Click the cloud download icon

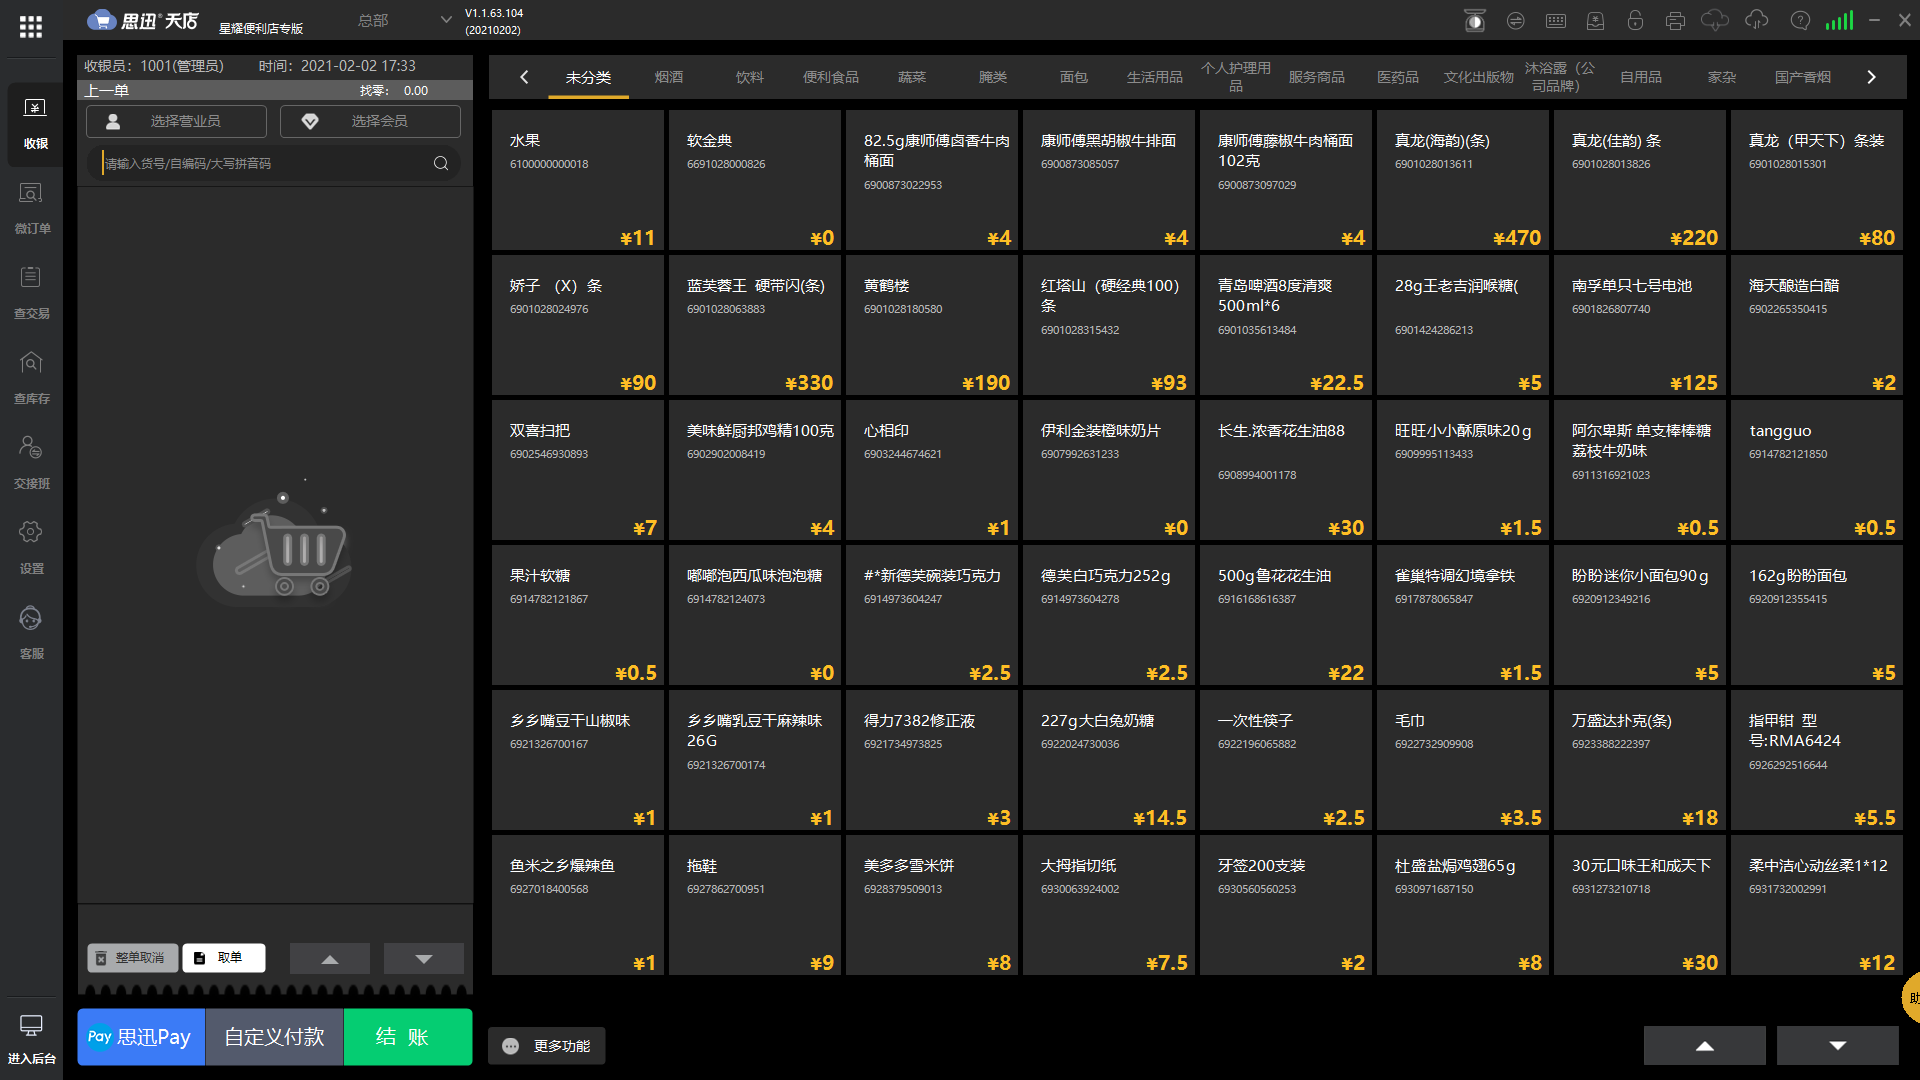1715,21
